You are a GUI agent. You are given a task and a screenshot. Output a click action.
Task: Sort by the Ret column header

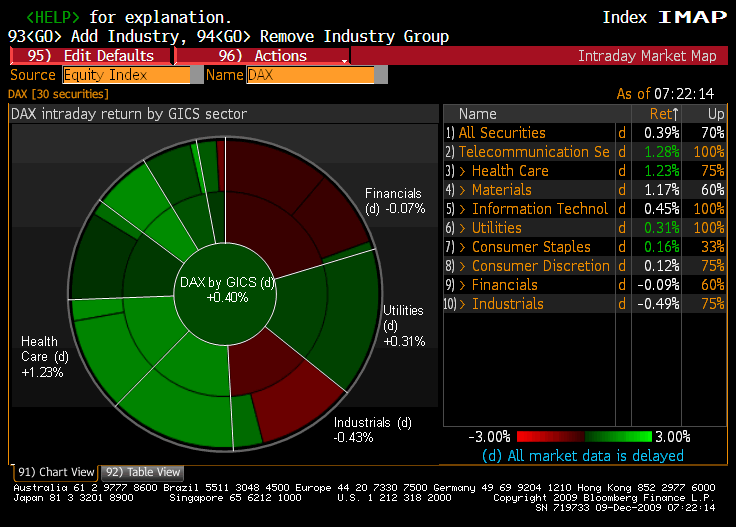[661, 114]
